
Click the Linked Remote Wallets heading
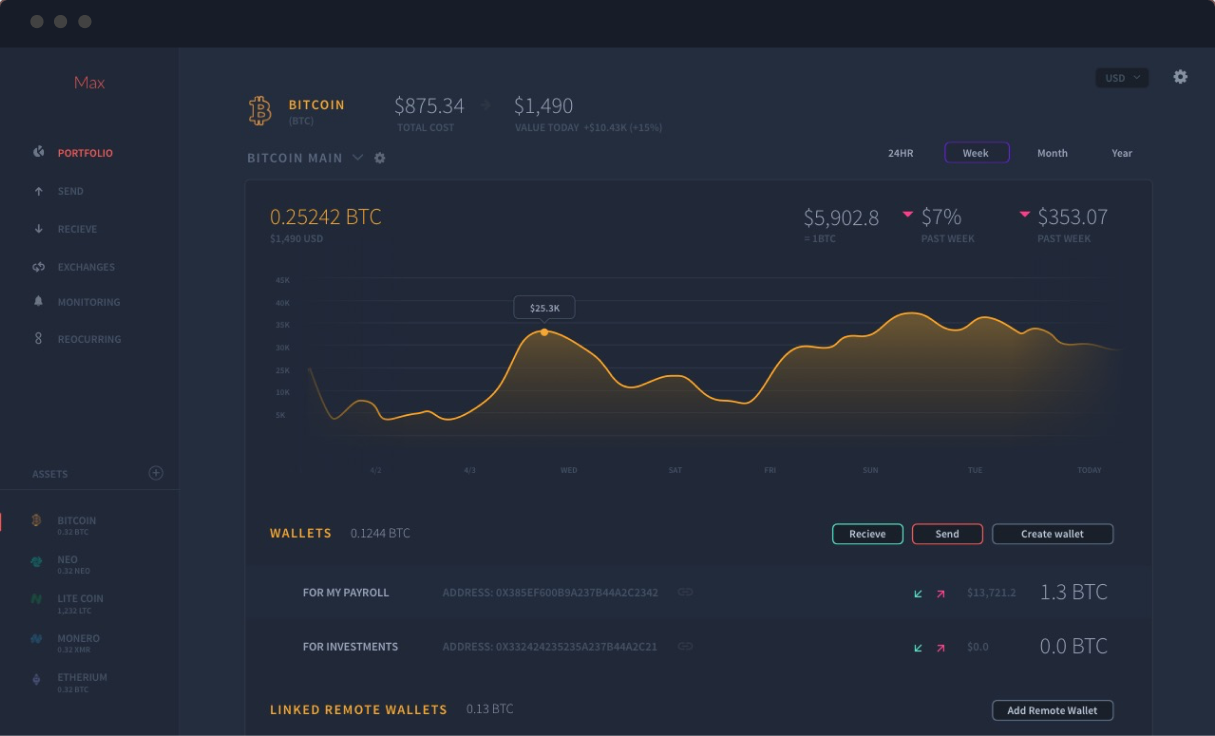[358, 710]
